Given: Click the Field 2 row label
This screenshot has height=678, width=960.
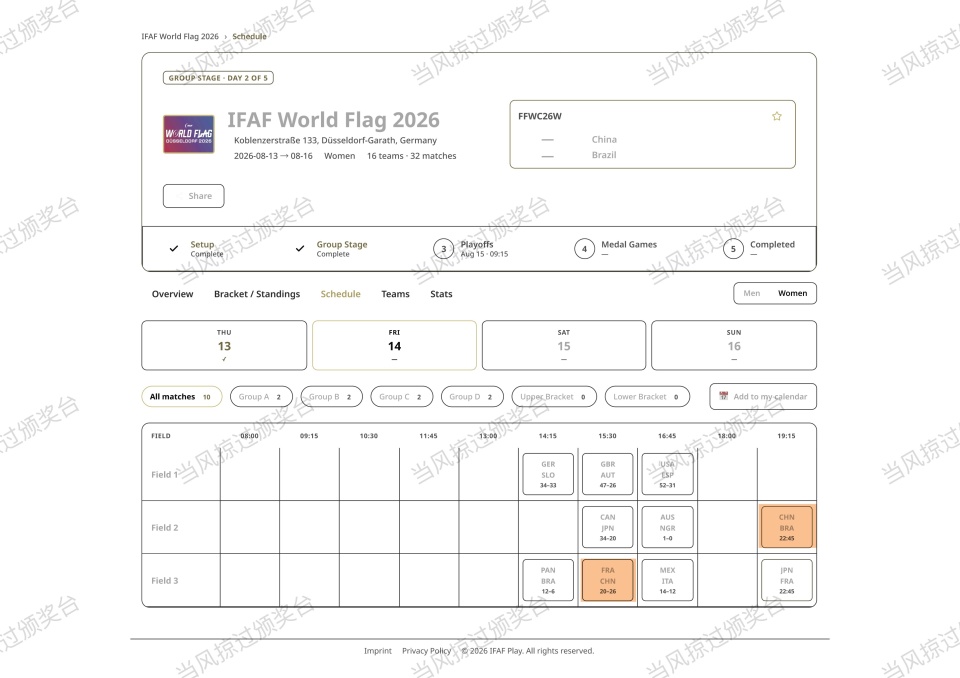Looking at the screenshot, I should [x=165, y=527].
